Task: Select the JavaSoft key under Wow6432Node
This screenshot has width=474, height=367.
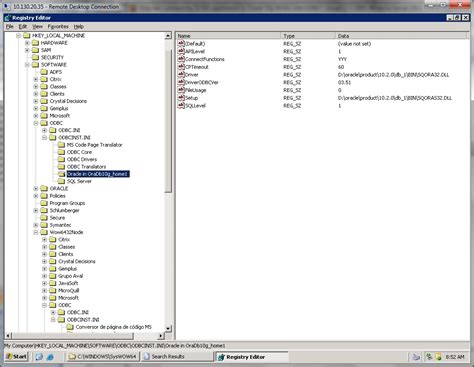Action: pyautogui.click(x=68, y=283)
